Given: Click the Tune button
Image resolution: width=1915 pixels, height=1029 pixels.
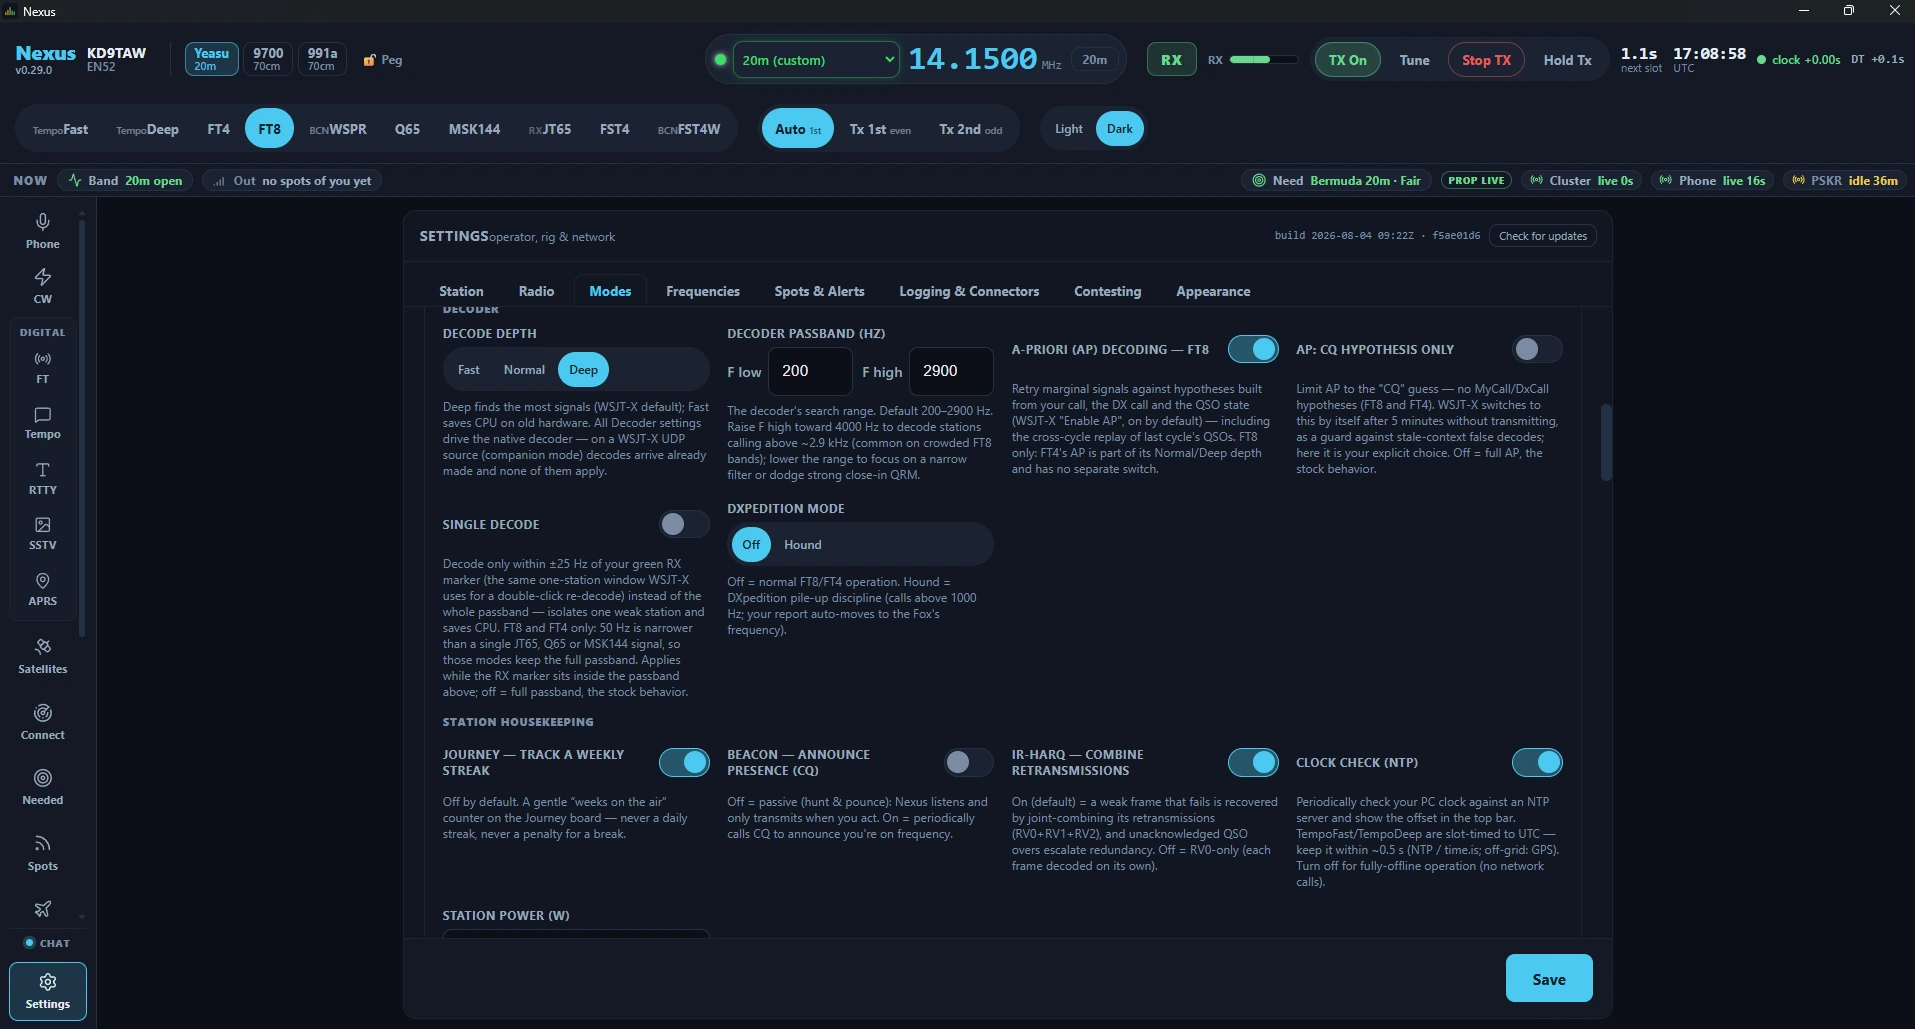Looking at the screenshot, I should click(1414, 60).
